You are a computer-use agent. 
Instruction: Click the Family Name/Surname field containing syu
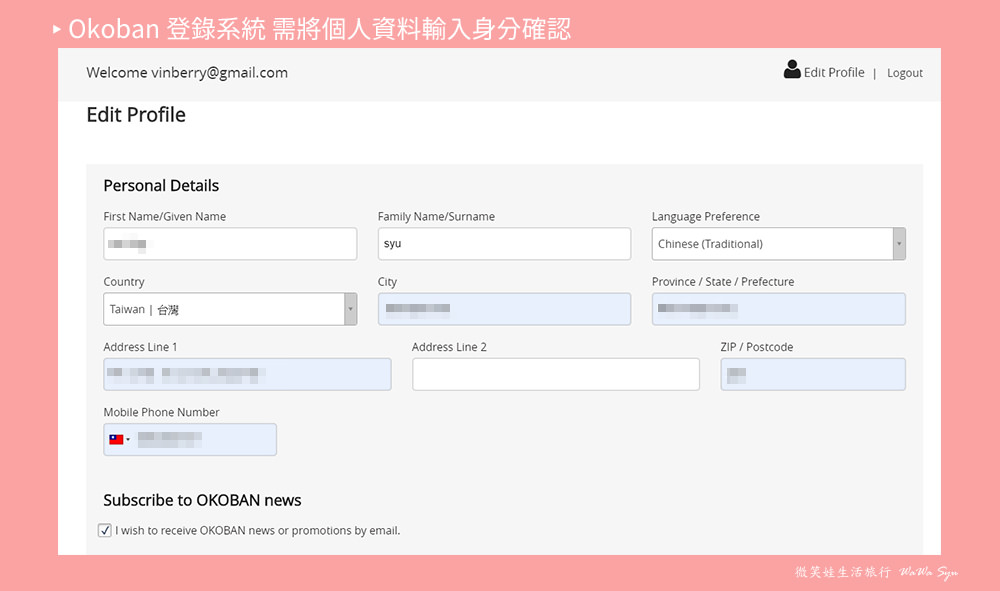(x=504, y=244)
